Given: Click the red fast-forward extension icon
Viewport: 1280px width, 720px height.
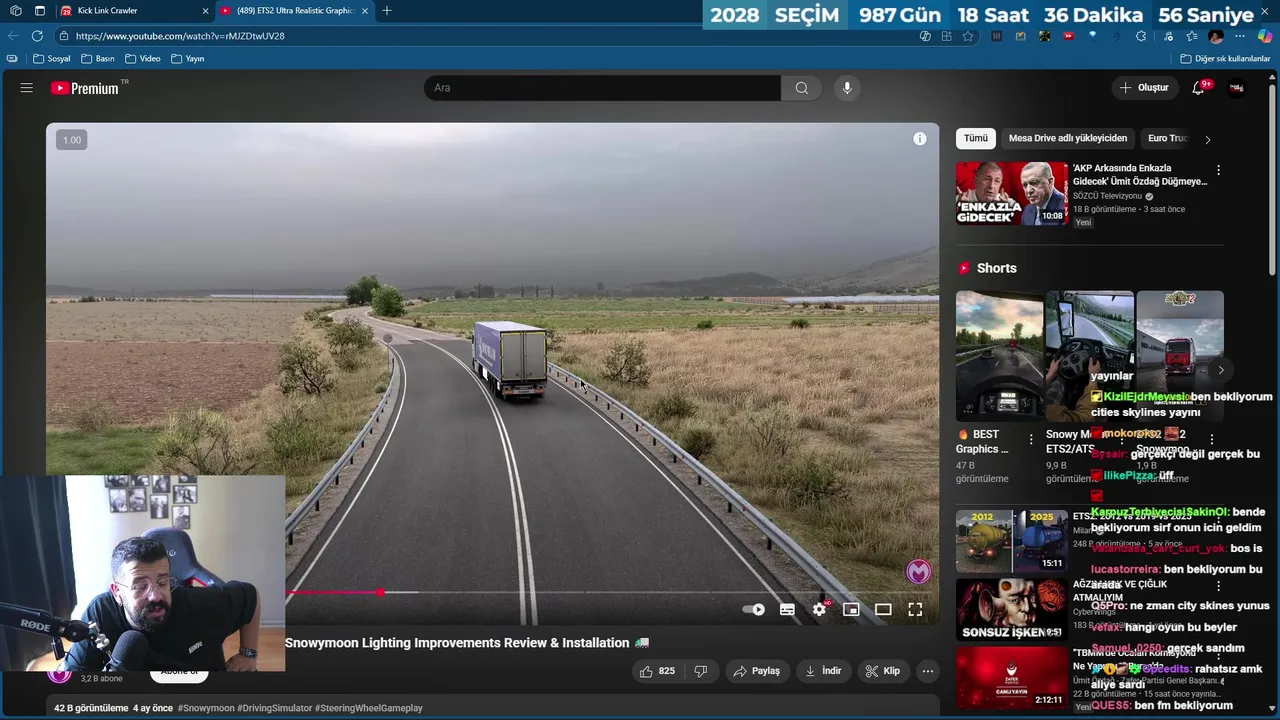Looking at the screenshot, I should tap(1069, 36).
